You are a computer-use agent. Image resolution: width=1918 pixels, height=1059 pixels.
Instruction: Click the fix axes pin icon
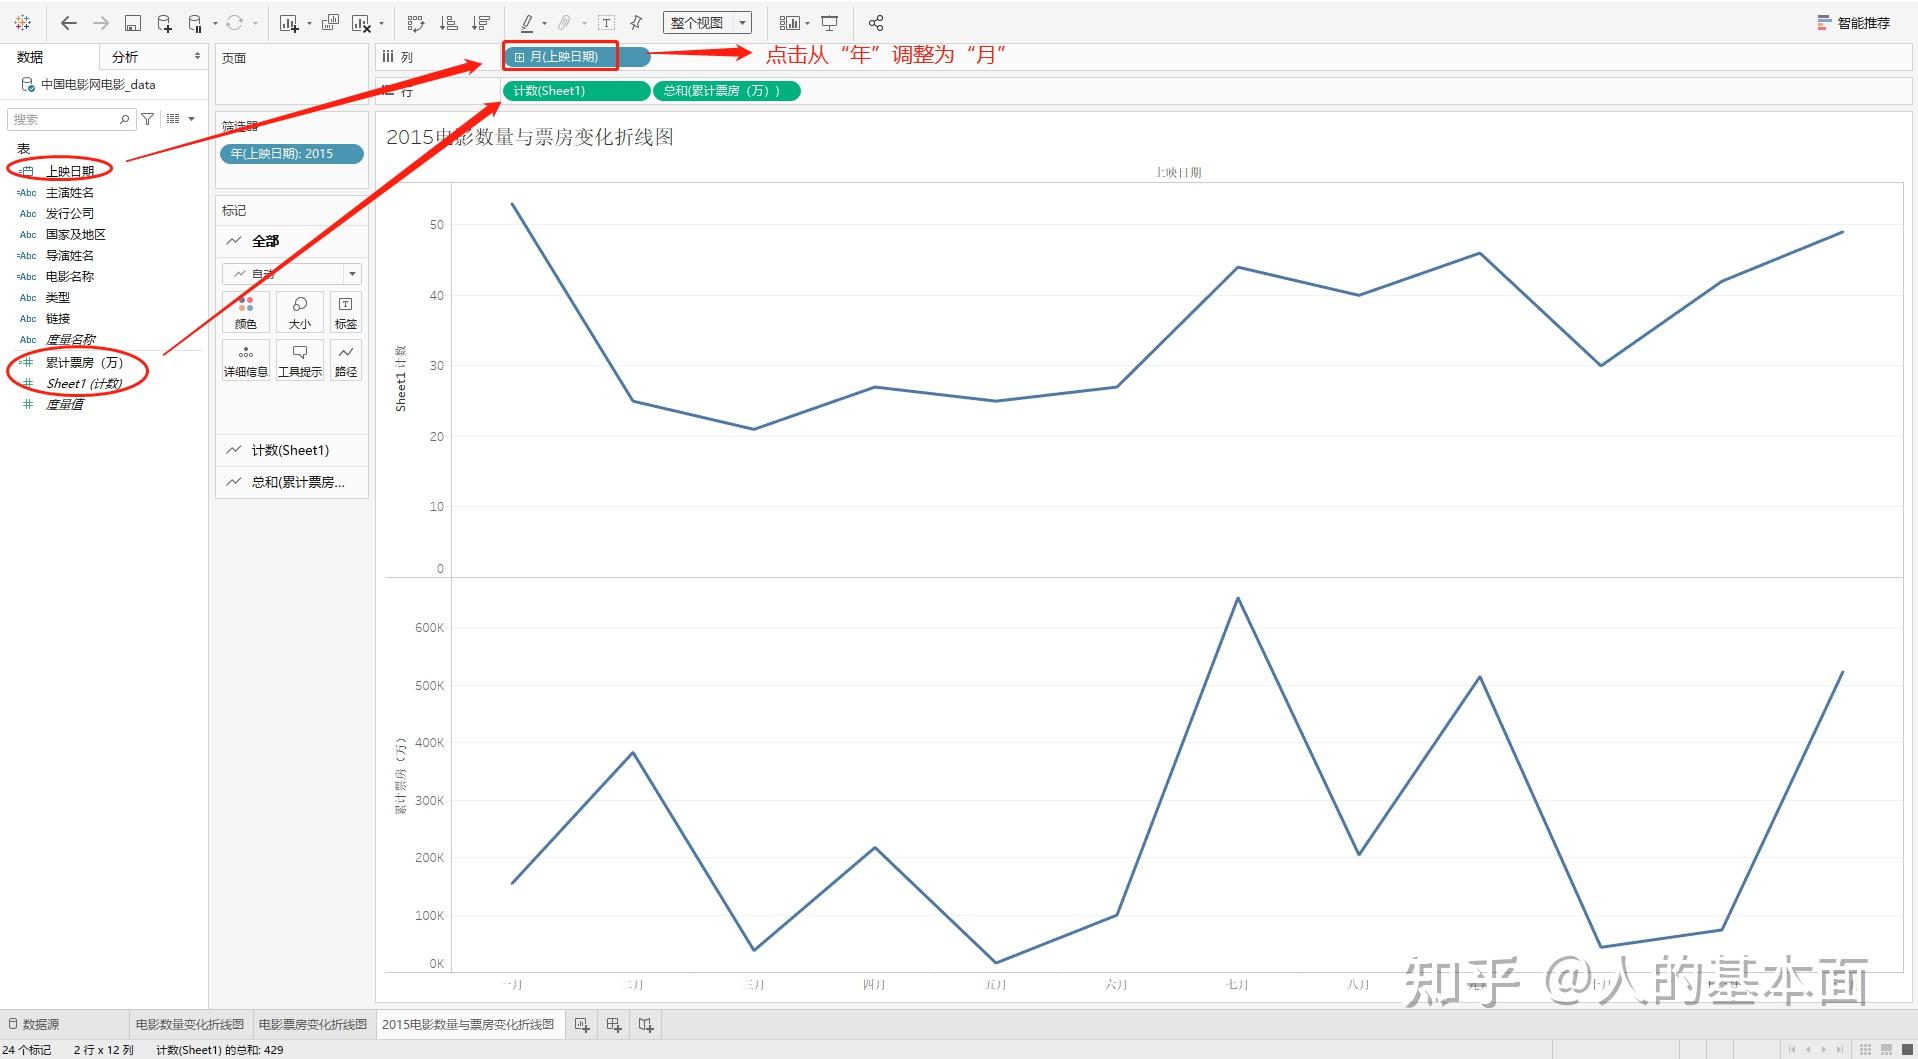[x=636, y=23]
